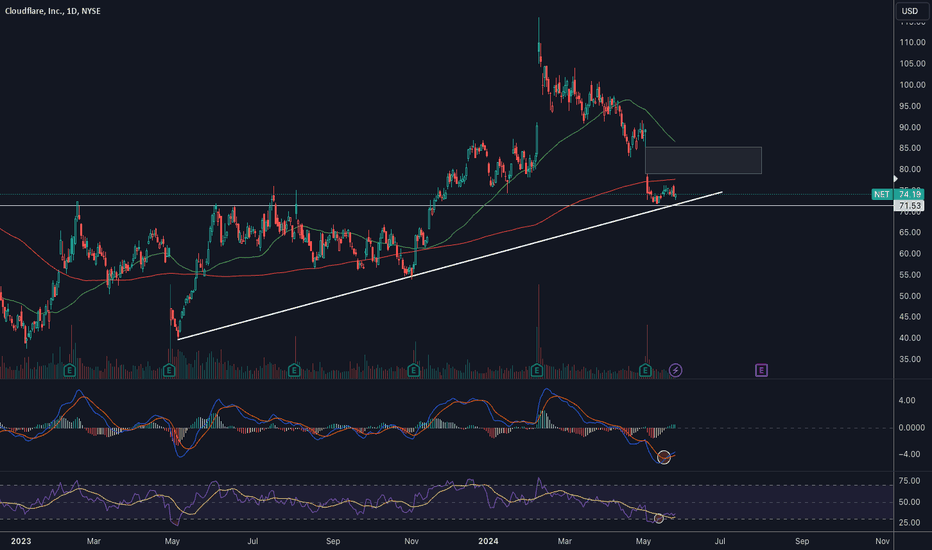Select the circle drawing on the RSI pane
Viewport: 932px width, 550px height.
659,518
